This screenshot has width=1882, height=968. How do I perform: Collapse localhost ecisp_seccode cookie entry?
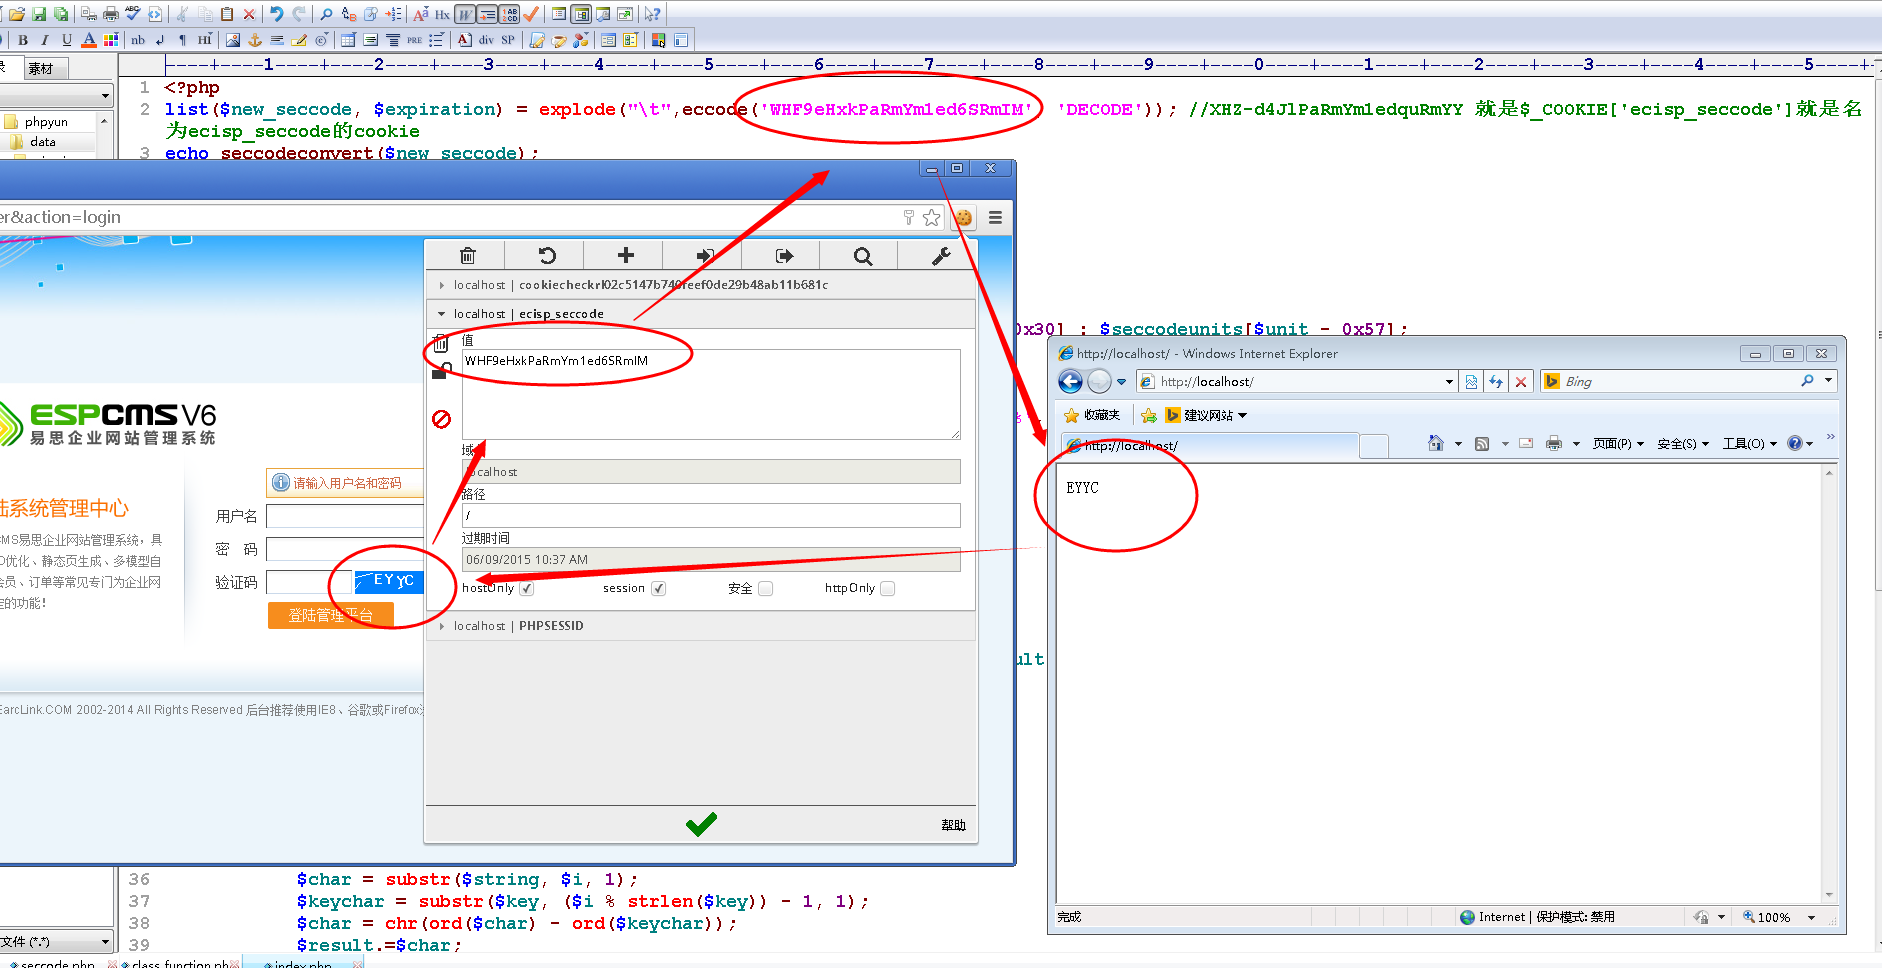700,314
